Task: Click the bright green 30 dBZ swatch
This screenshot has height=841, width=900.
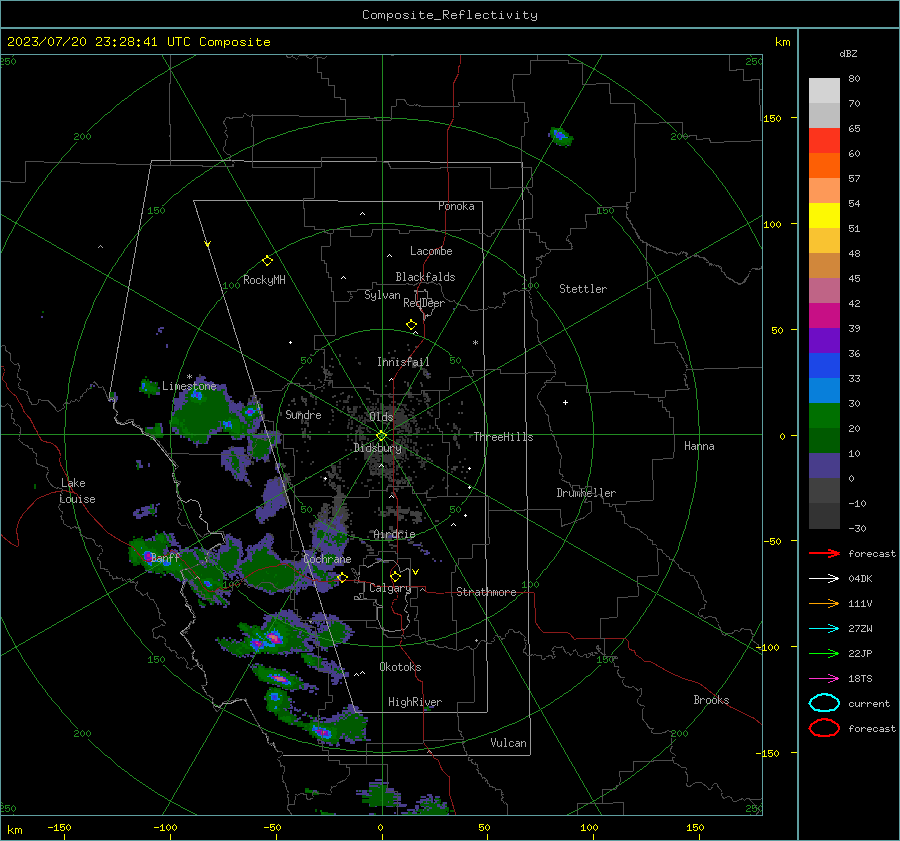Action: tap(824, 415)
